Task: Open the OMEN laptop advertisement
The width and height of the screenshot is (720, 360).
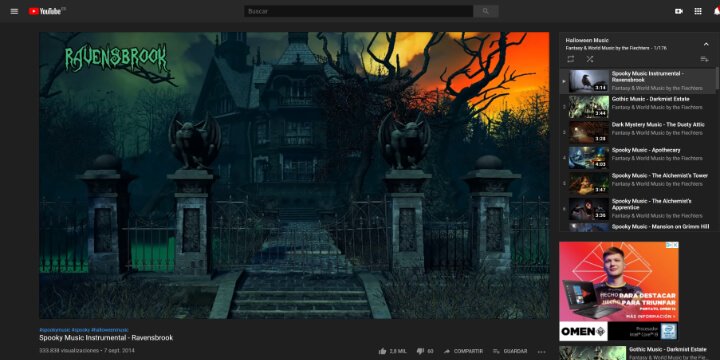Action: [619, 291]
